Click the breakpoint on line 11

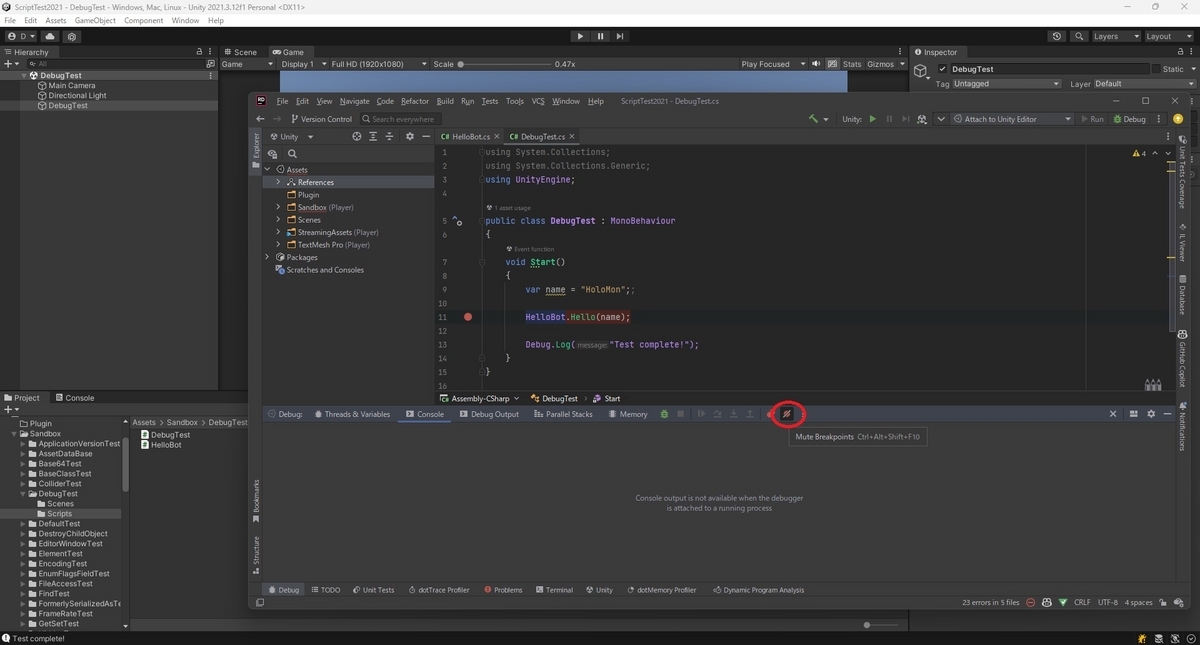(467, 317)
